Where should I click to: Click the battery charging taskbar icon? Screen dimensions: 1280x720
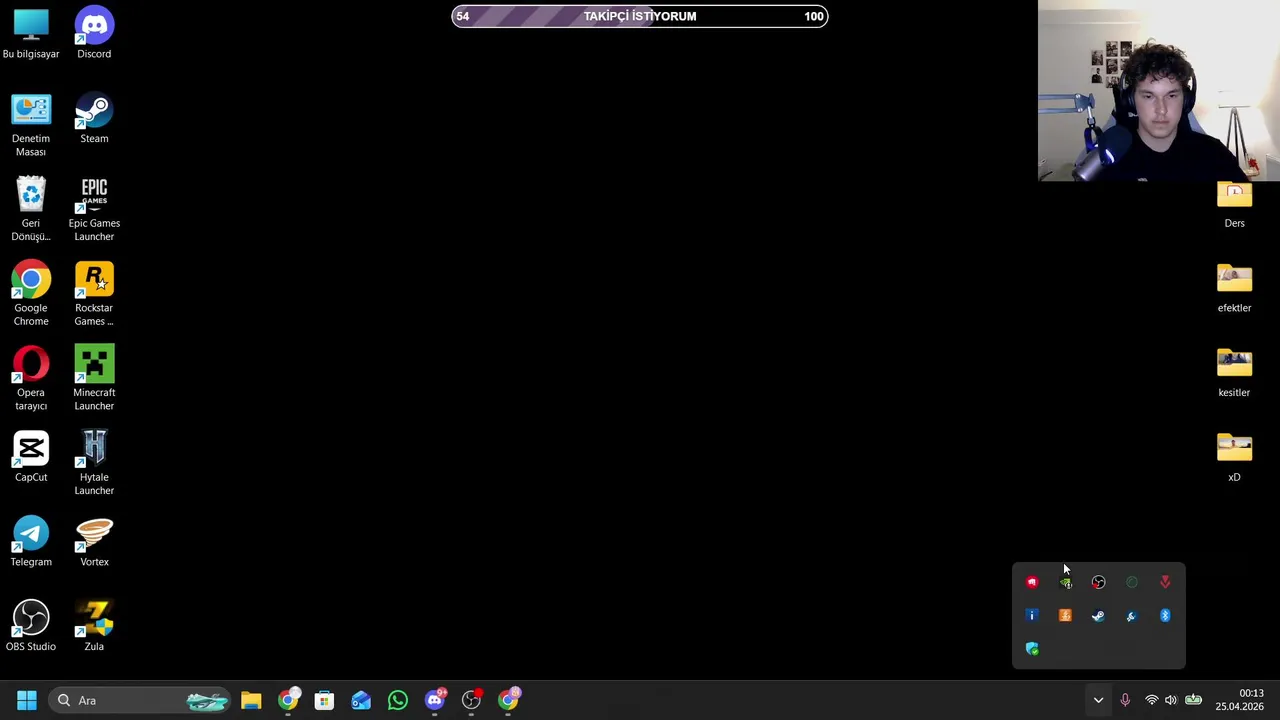pyautogui.click(x=1193, y=700)
